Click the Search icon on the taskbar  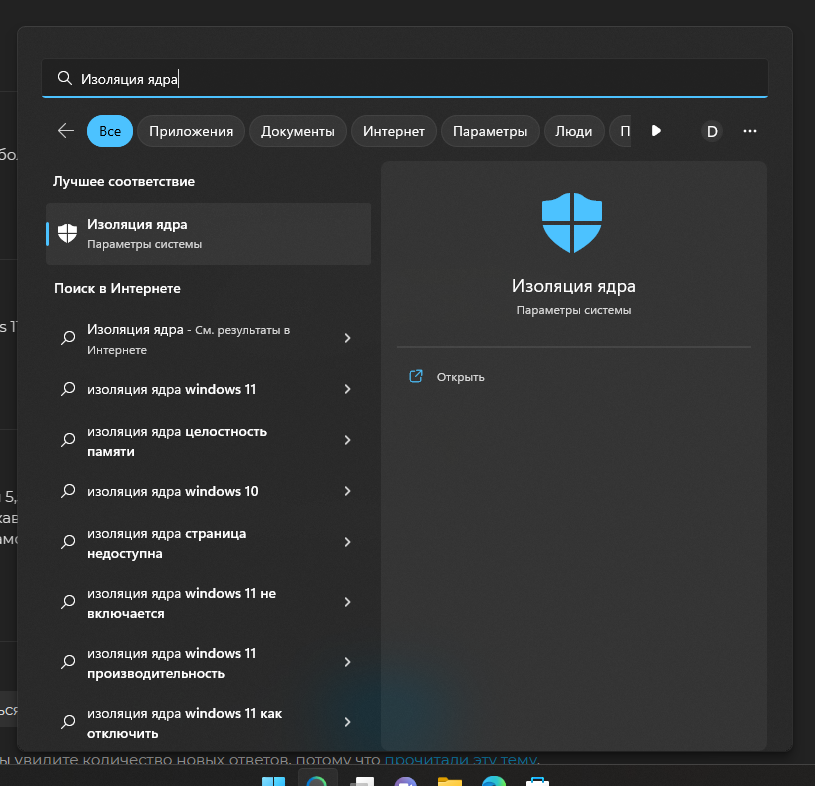click(317, 781)
